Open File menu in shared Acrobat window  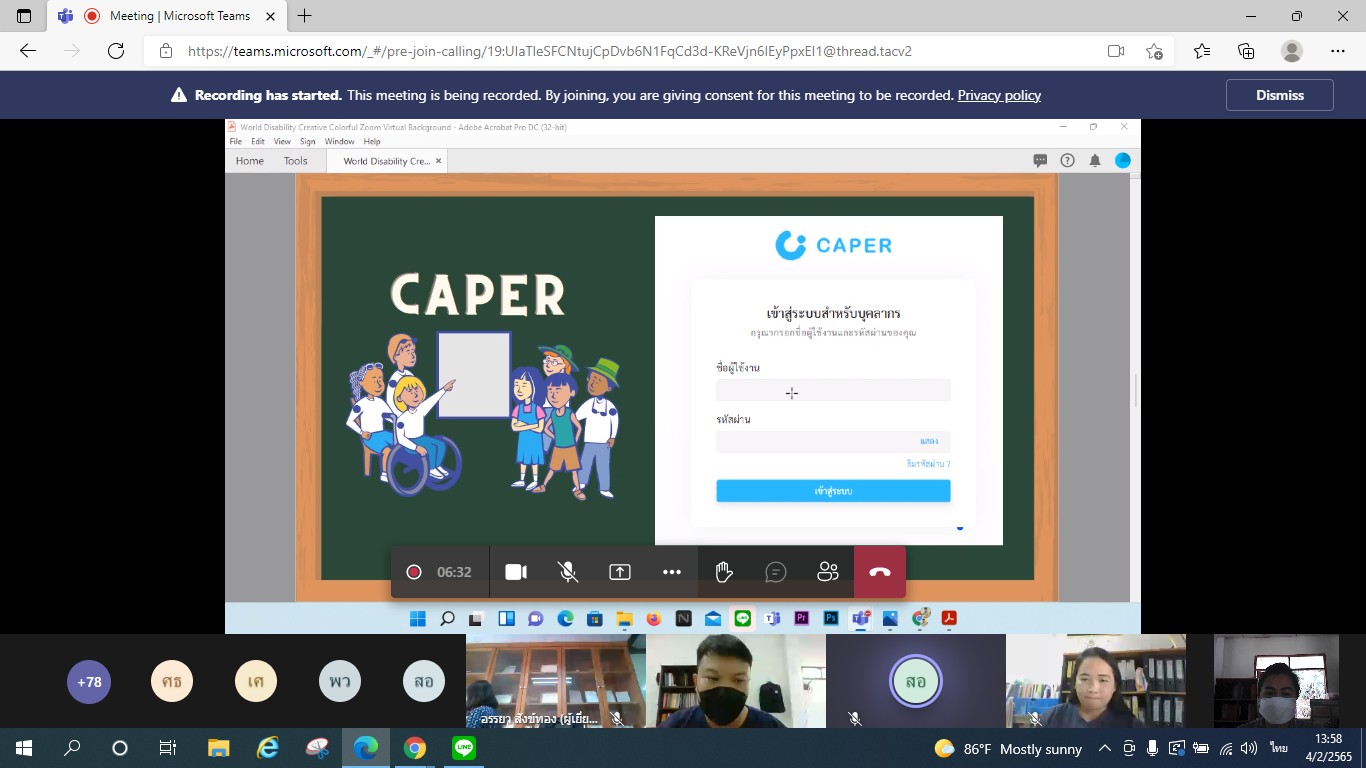236,142
